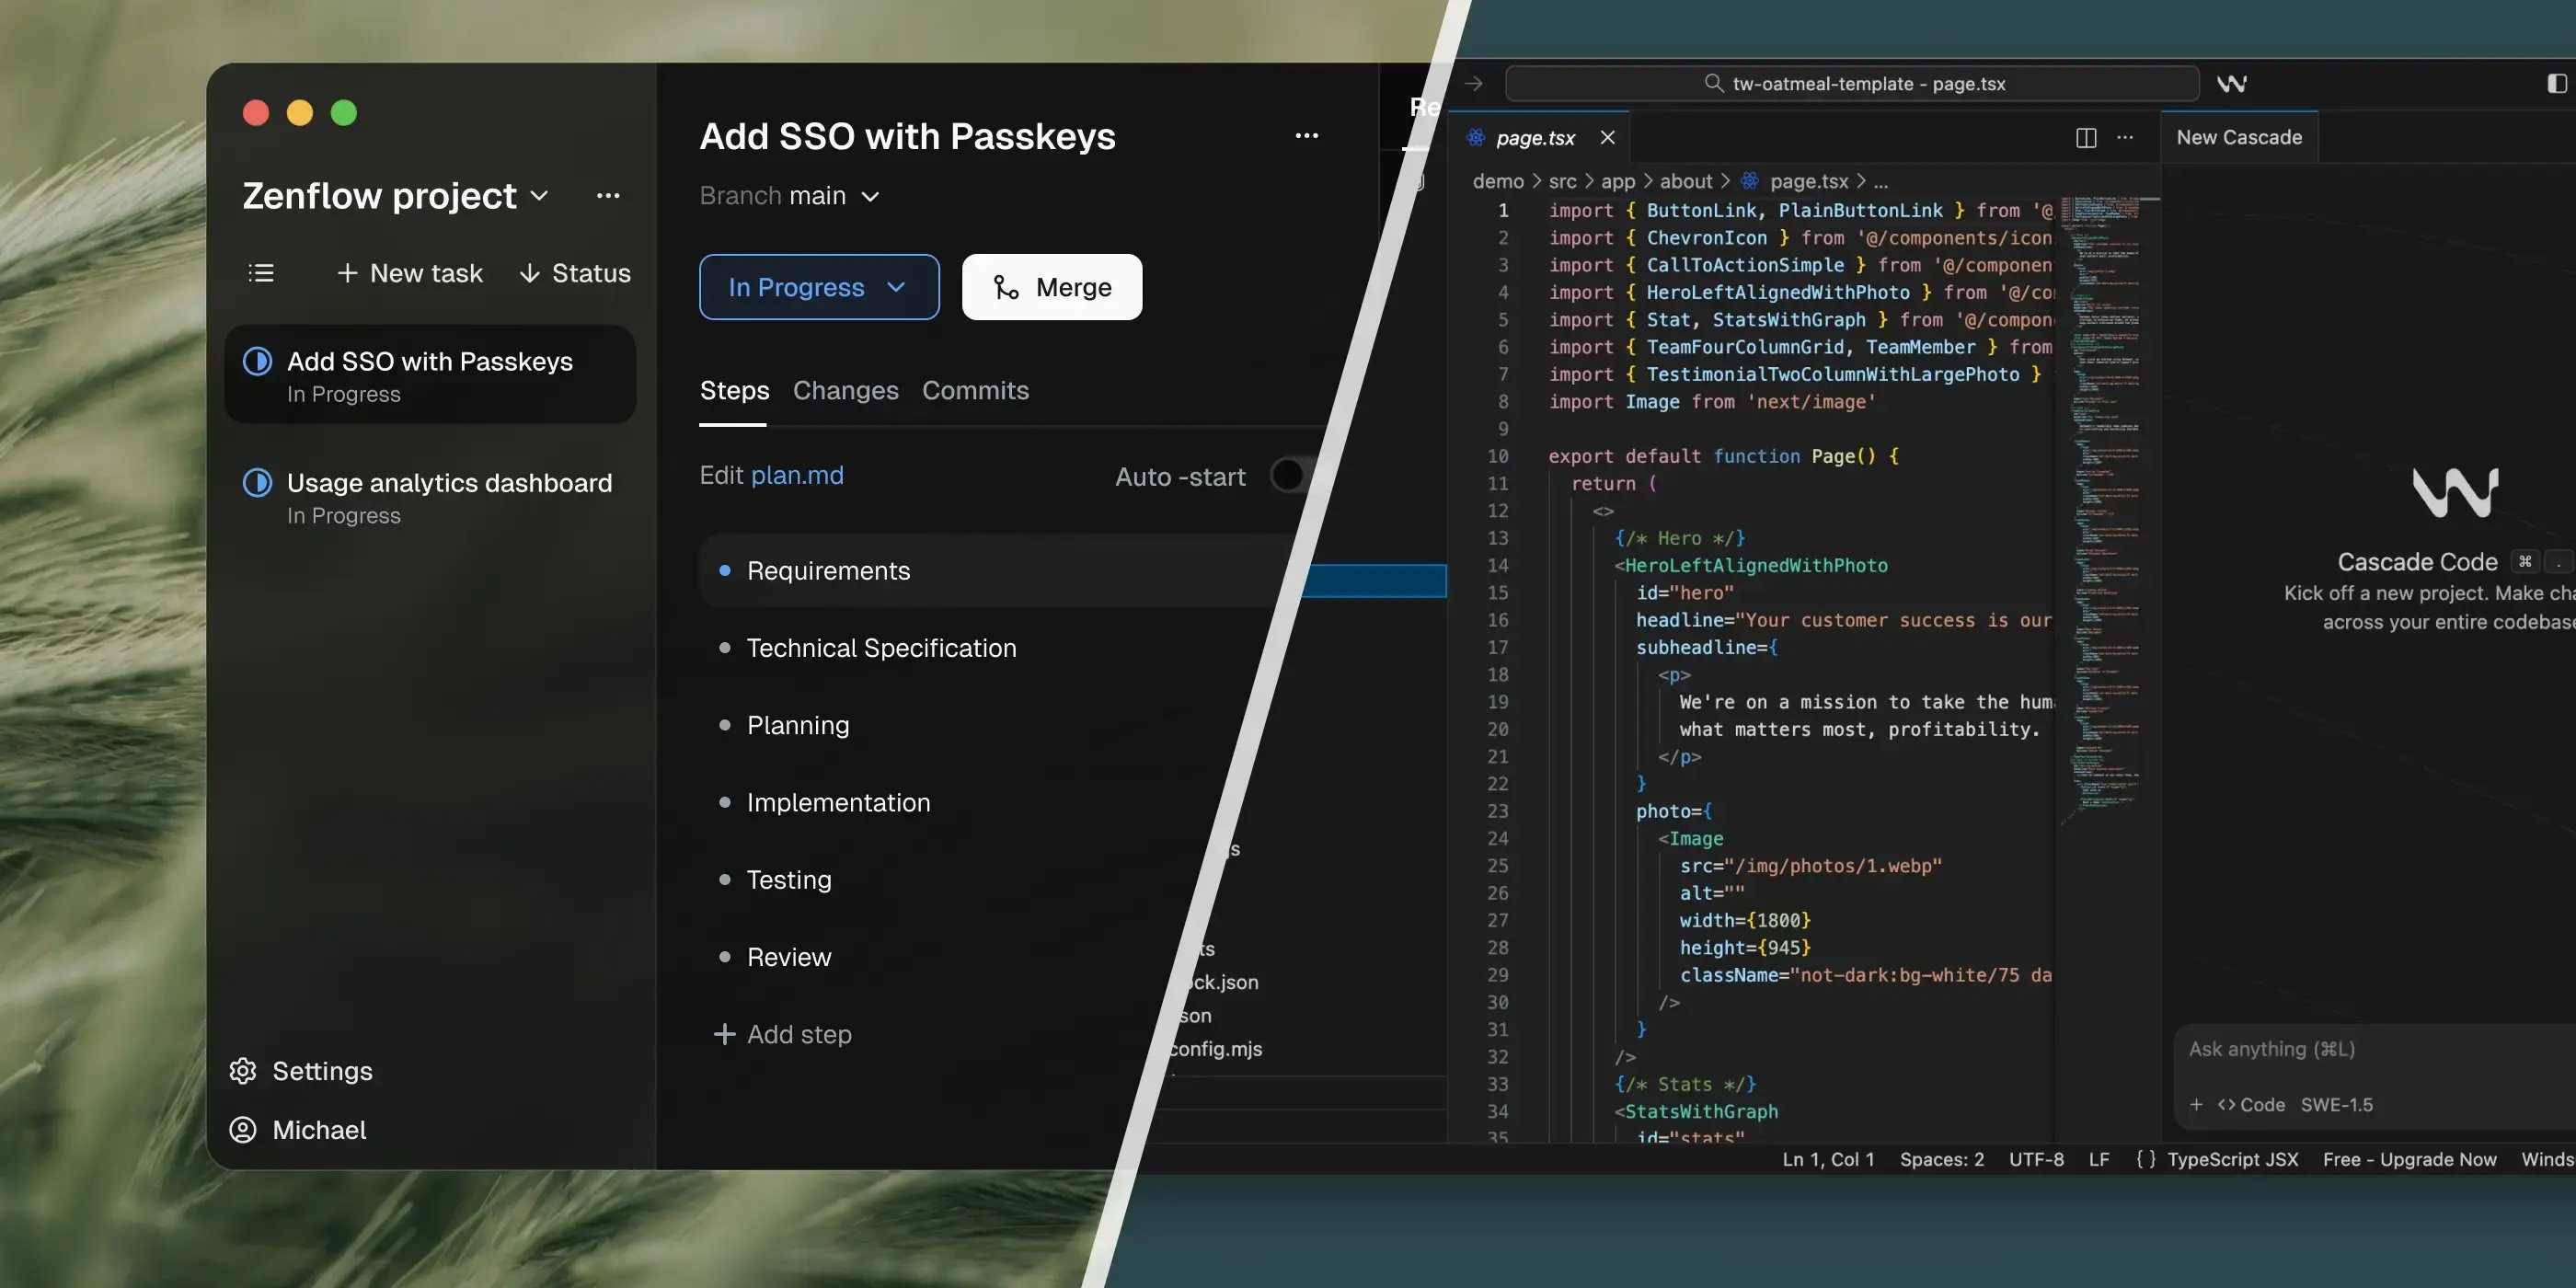The height and width of the screenshot is (1288, 2576).
Task: Open the Settings gear in Zenflow sidebar
Action: coord(243,1071)
